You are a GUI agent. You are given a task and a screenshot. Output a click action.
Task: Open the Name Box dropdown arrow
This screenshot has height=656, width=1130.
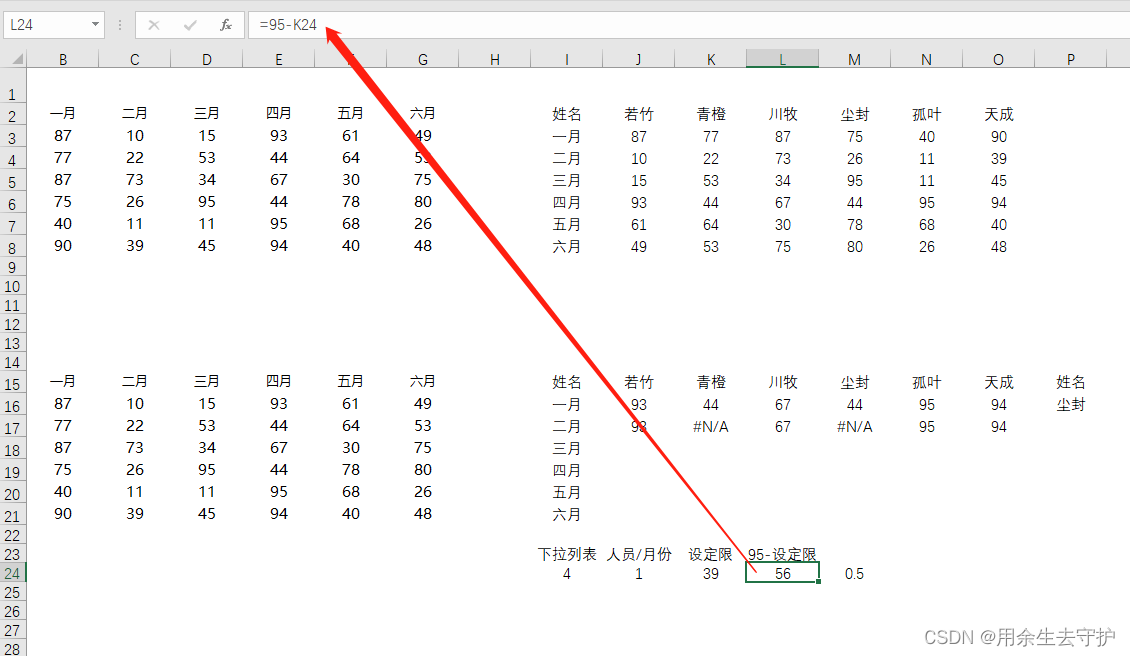click(x=96, y=26)
